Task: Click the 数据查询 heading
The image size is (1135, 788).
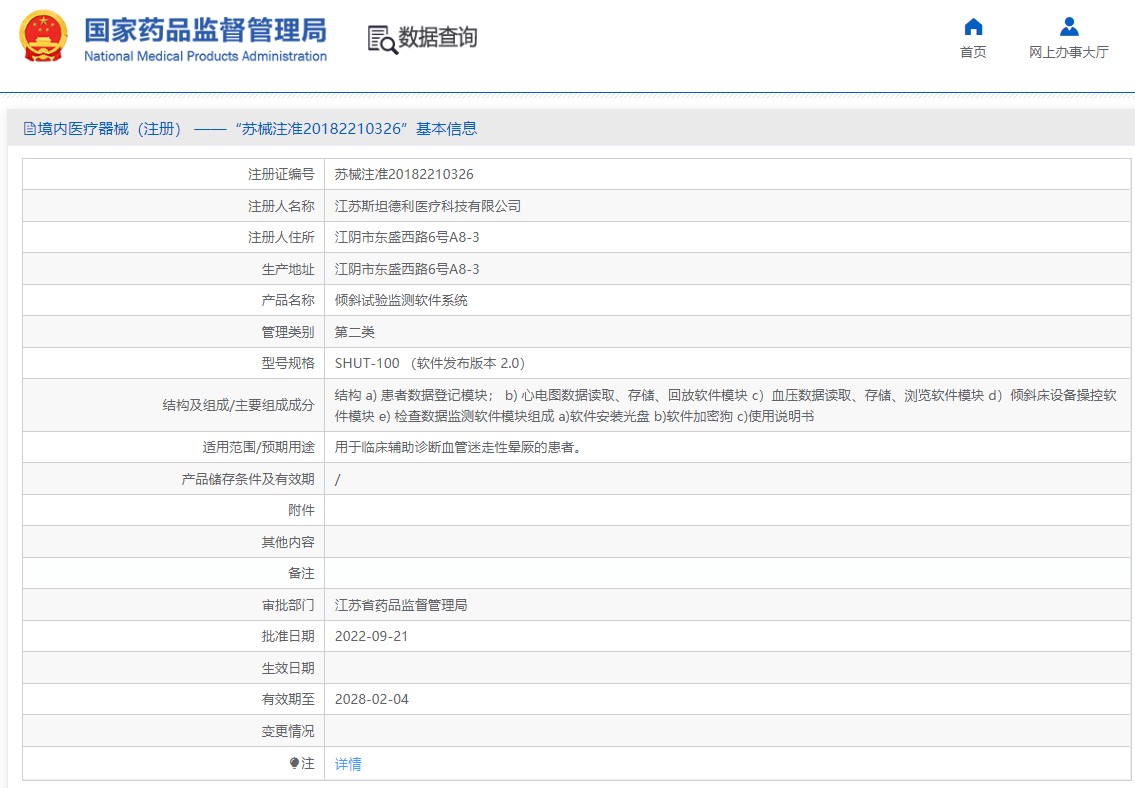Action: click(x=437, y=37)
